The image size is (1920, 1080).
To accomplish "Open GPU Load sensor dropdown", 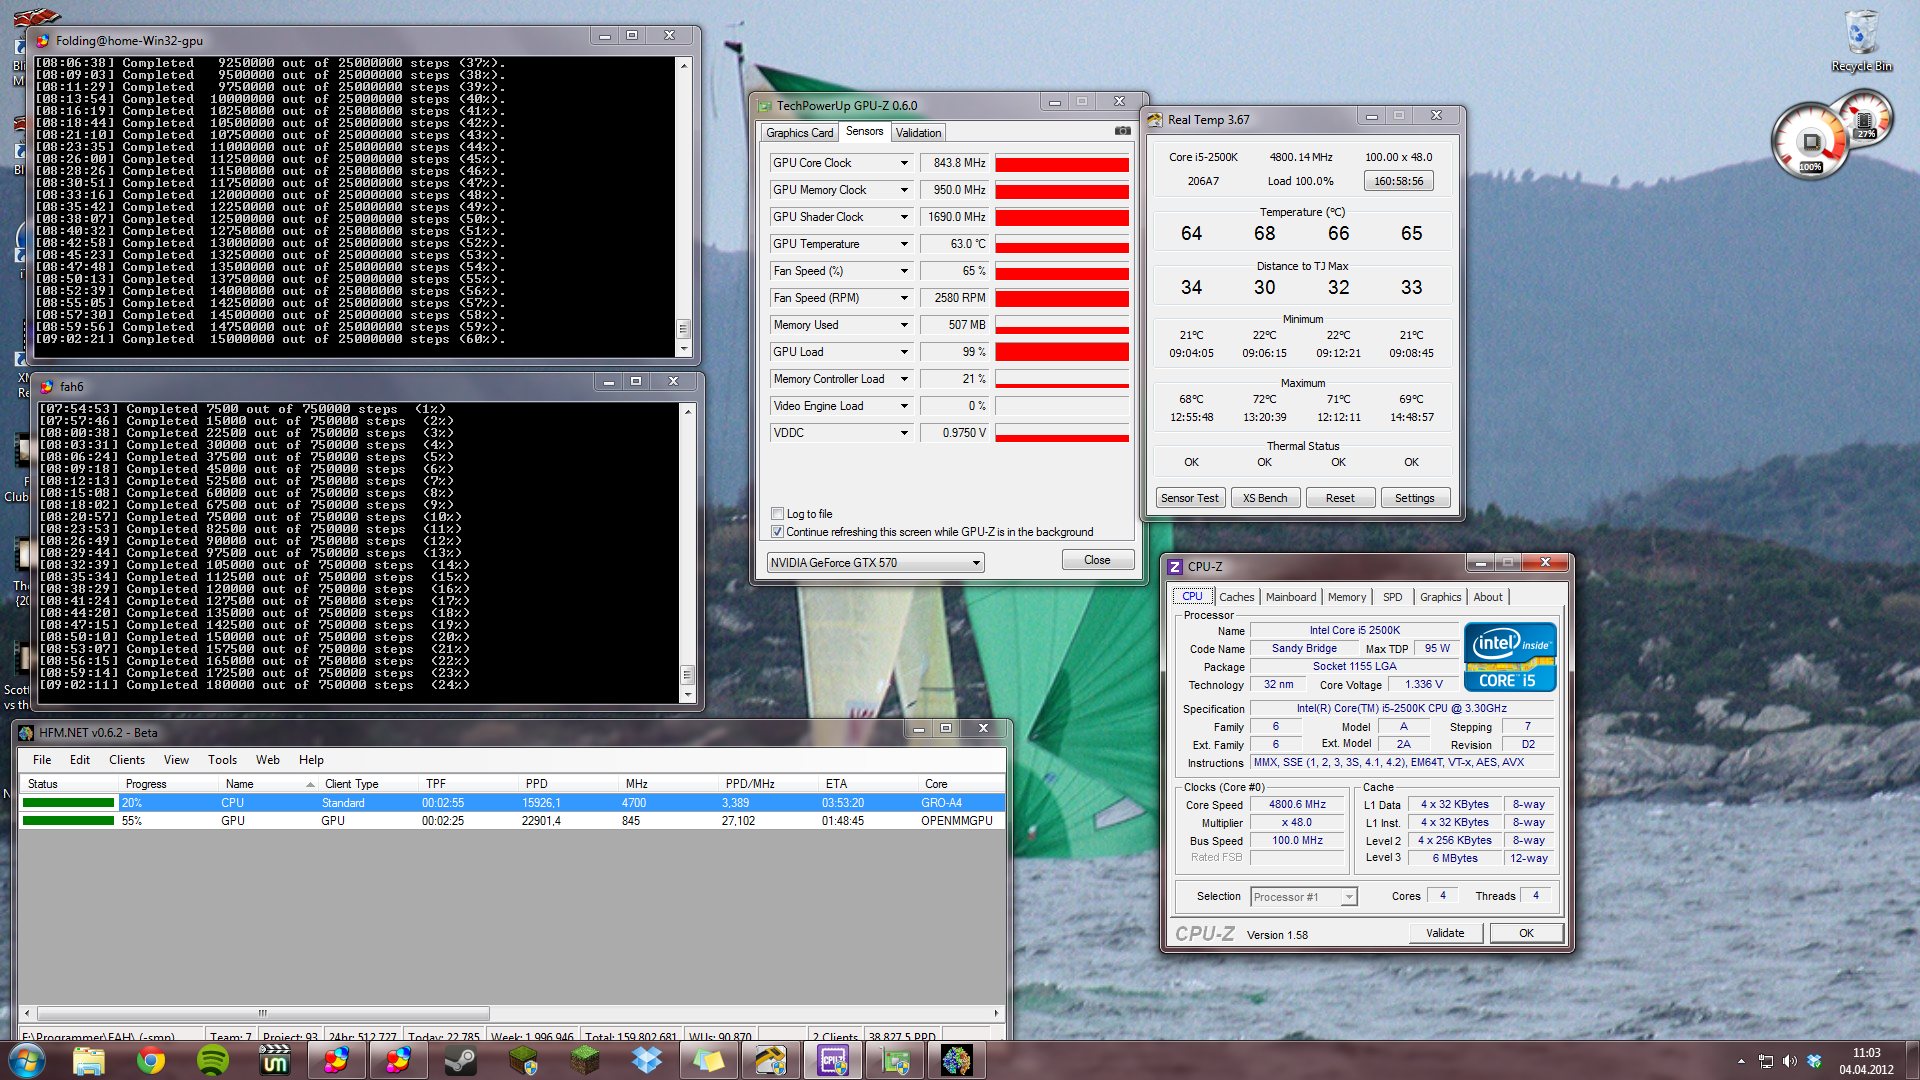I will pyautogui.click(x=904, y=352).
